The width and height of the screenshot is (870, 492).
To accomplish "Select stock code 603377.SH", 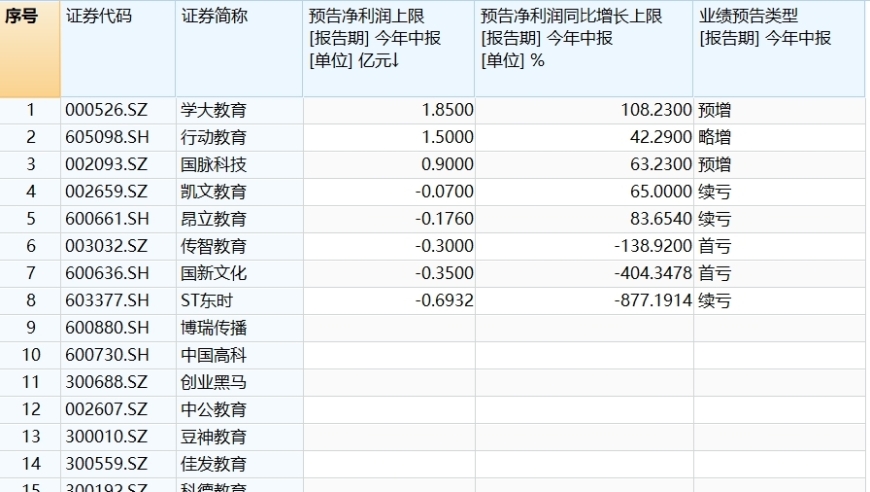I will 107,300.
